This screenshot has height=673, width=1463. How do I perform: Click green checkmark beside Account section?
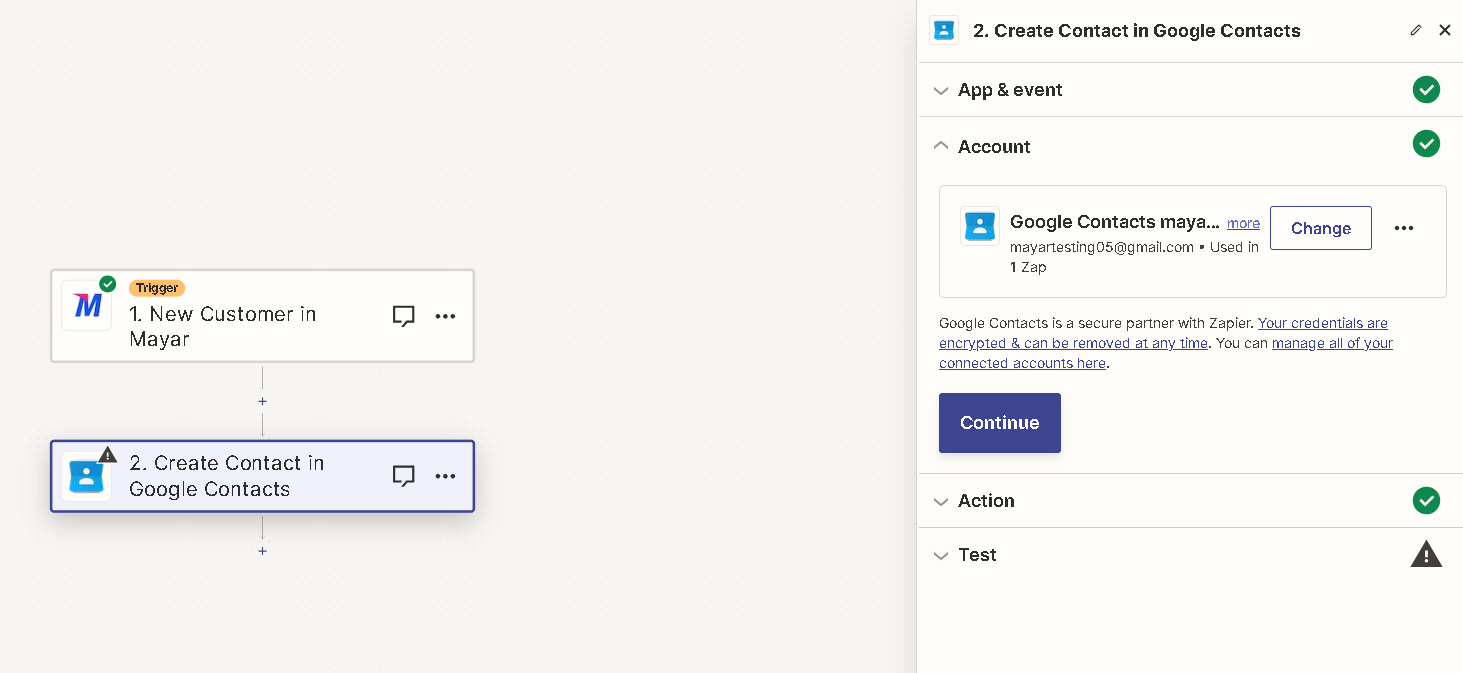point(1426,144)
